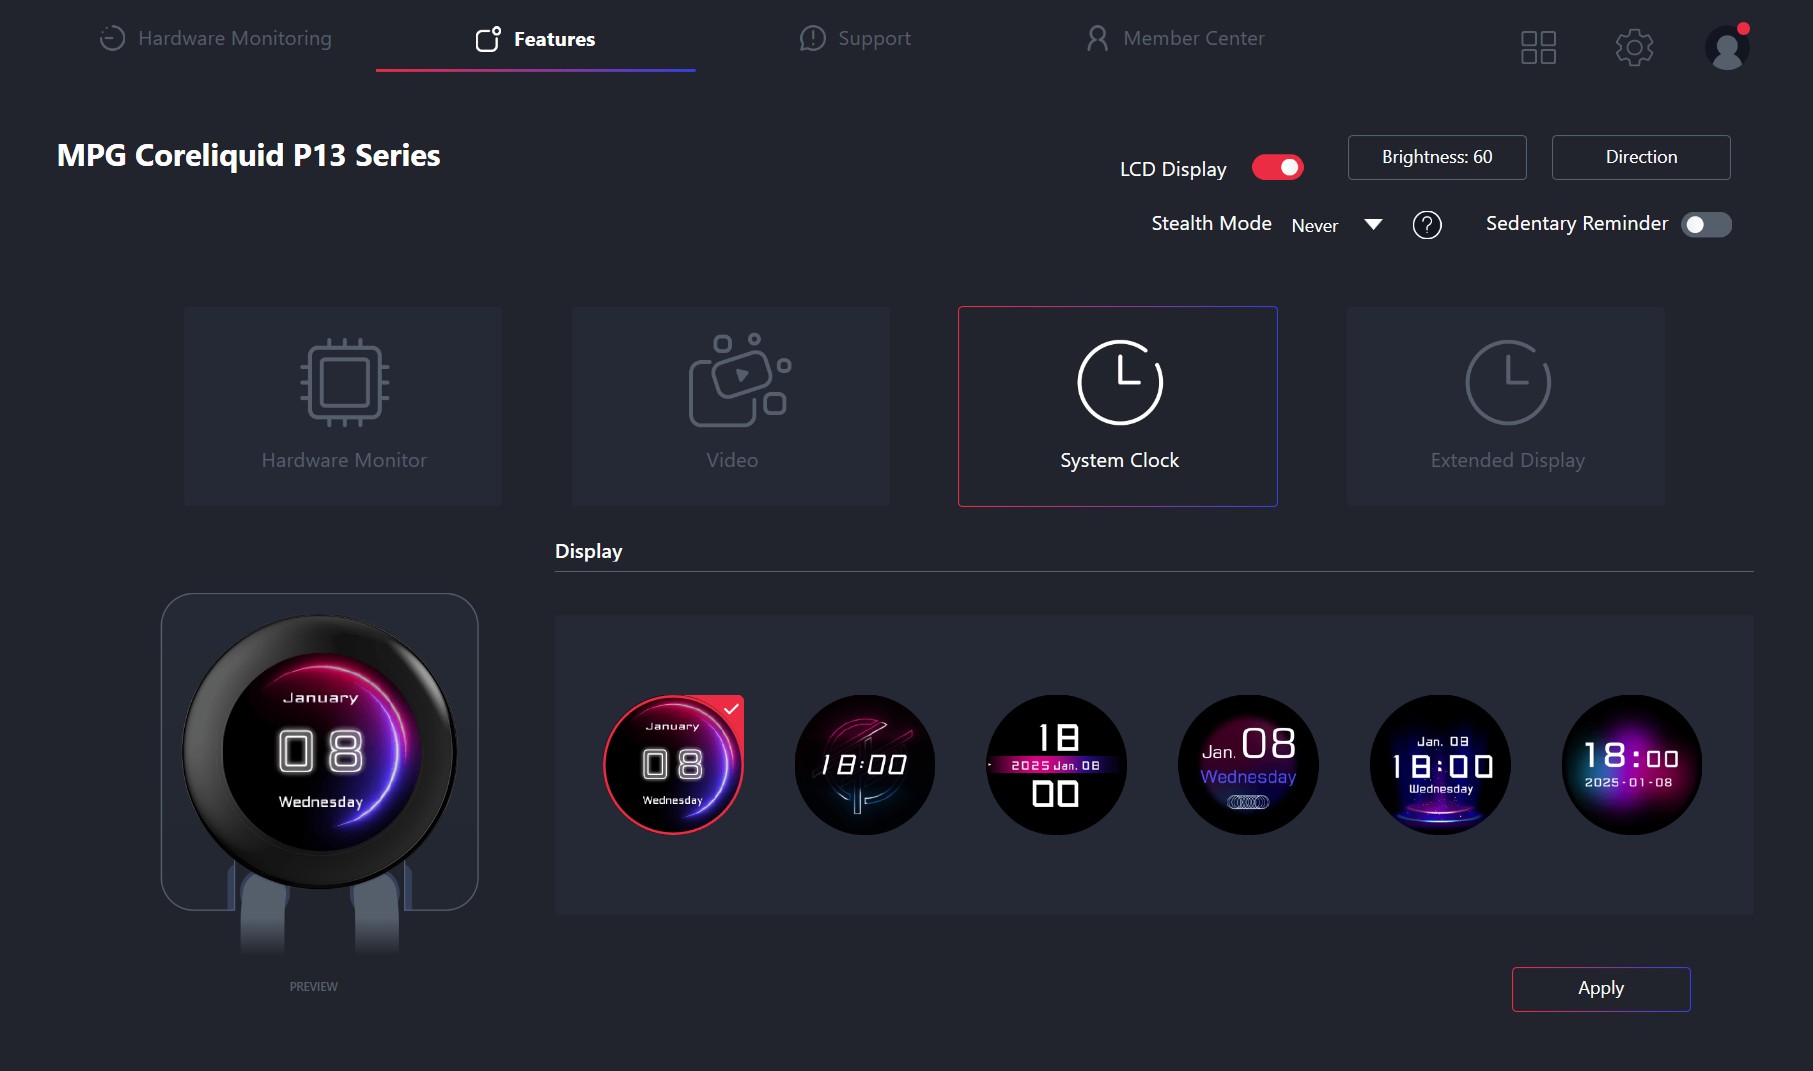Click the user profile avatar
Screen dimensions: 1813x1071
[x=1727, y=47]
